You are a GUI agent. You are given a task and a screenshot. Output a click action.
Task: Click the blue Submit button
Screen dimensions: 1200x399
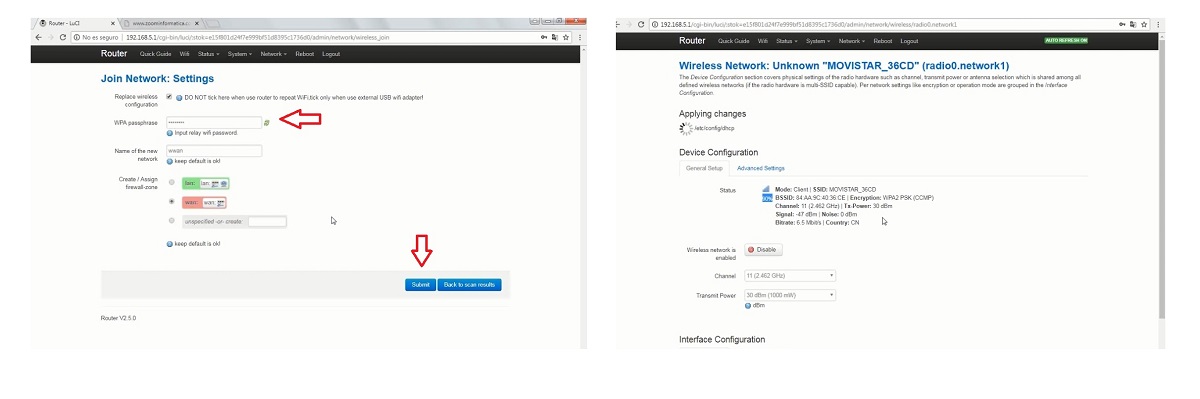420,285
